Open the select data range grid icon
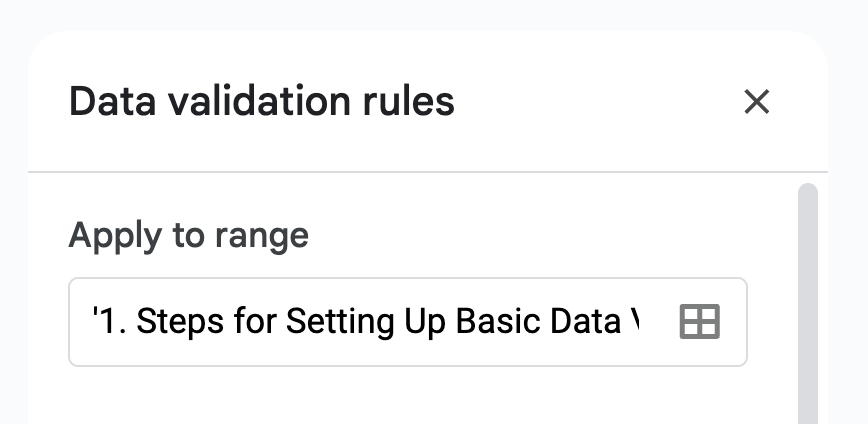Image resolution: width=868 pixels, height=424 pixels. pyautogui.click(x=700, y=322)
